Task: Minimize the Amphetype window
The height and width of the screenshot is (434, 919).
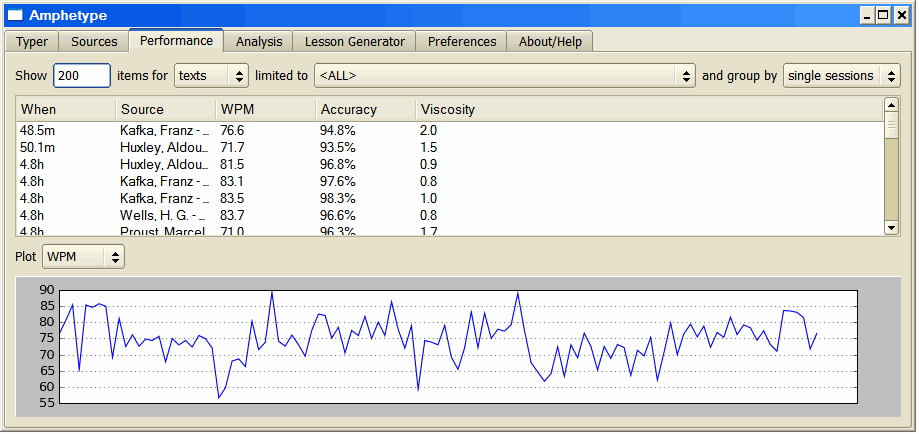Action: pos(866,16)
